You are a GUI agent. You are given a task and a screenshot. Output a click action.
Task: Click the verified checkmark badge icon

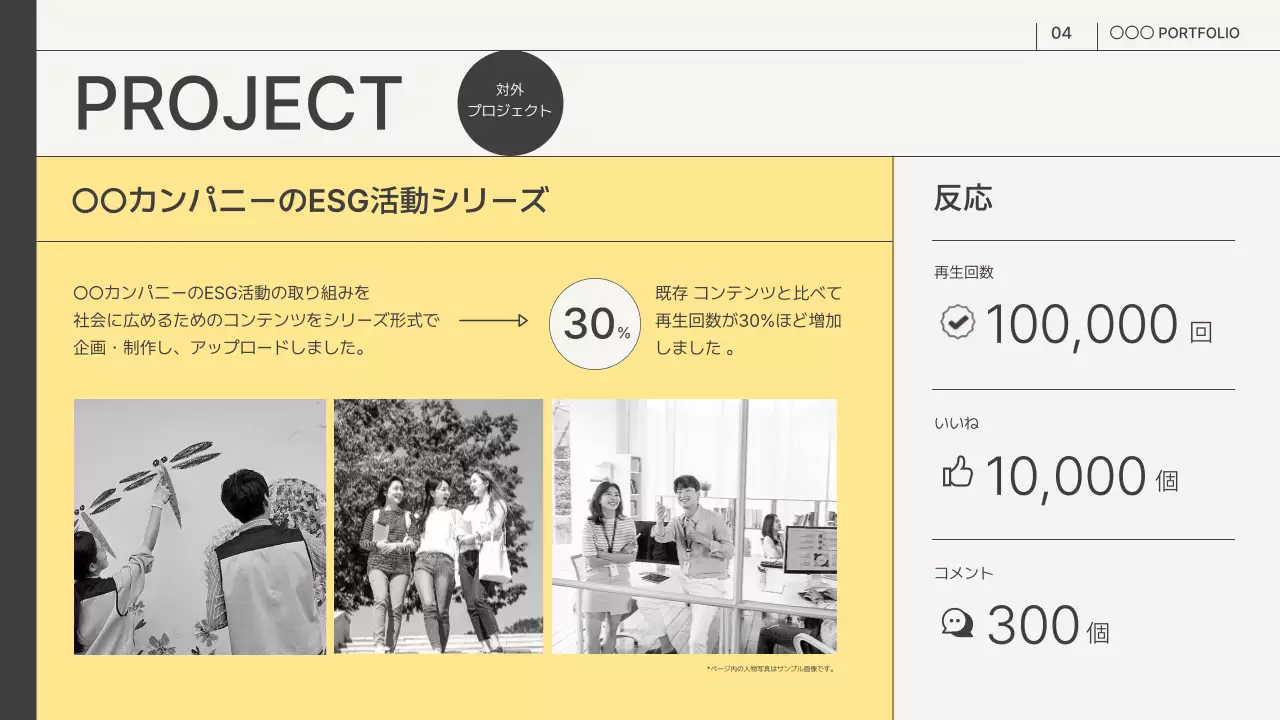coord(957,323)
